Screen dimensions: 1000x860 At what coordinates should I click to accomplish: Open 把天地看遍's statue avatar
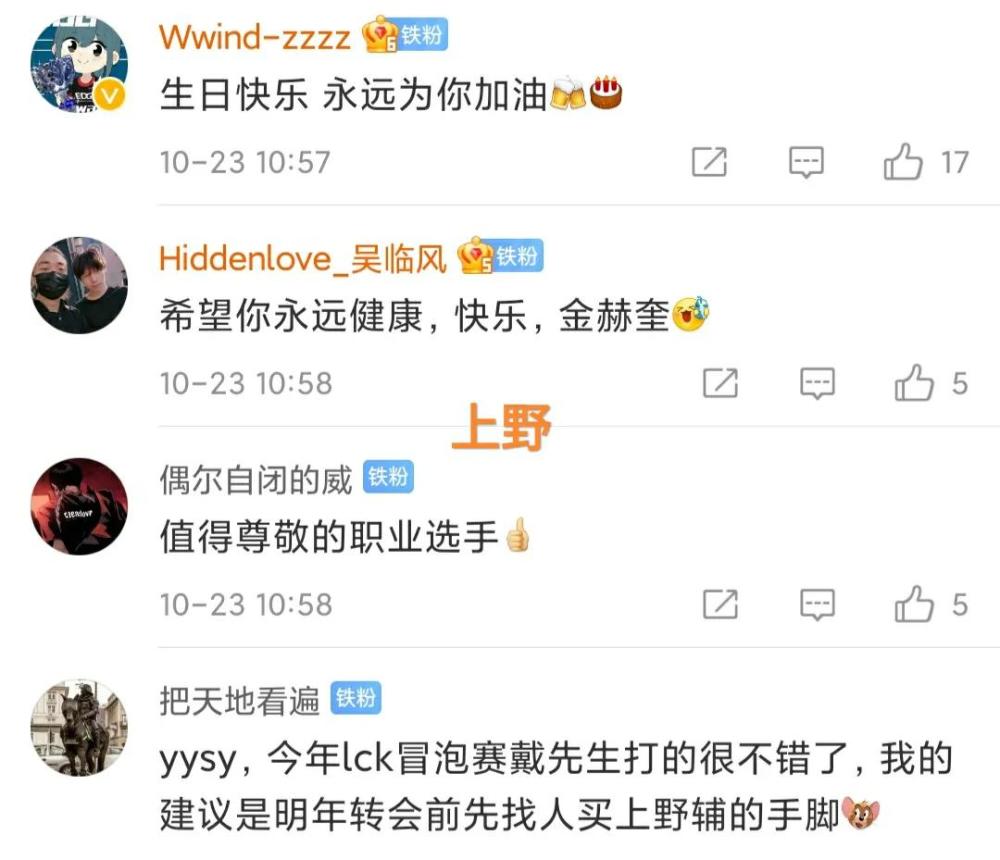[x=79, y=727]
